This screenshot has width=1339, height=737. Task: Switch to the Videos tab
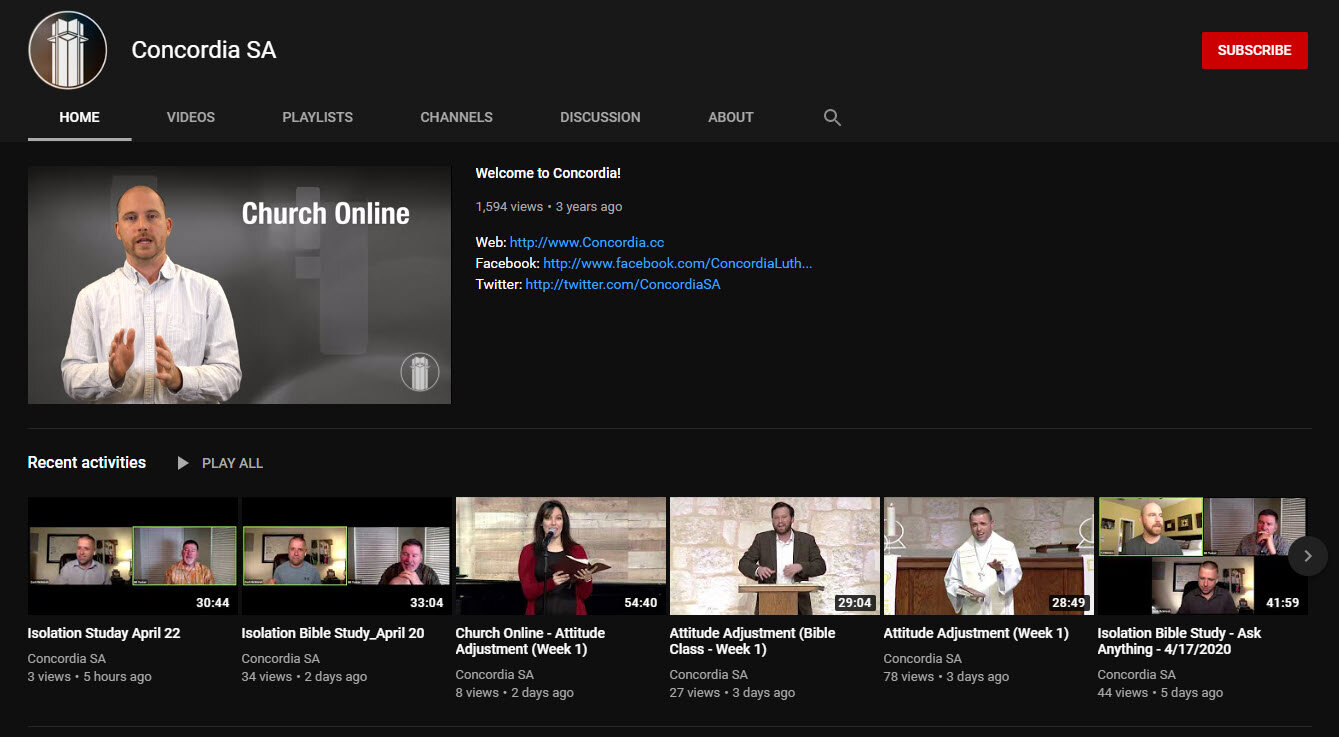(191, 117)
